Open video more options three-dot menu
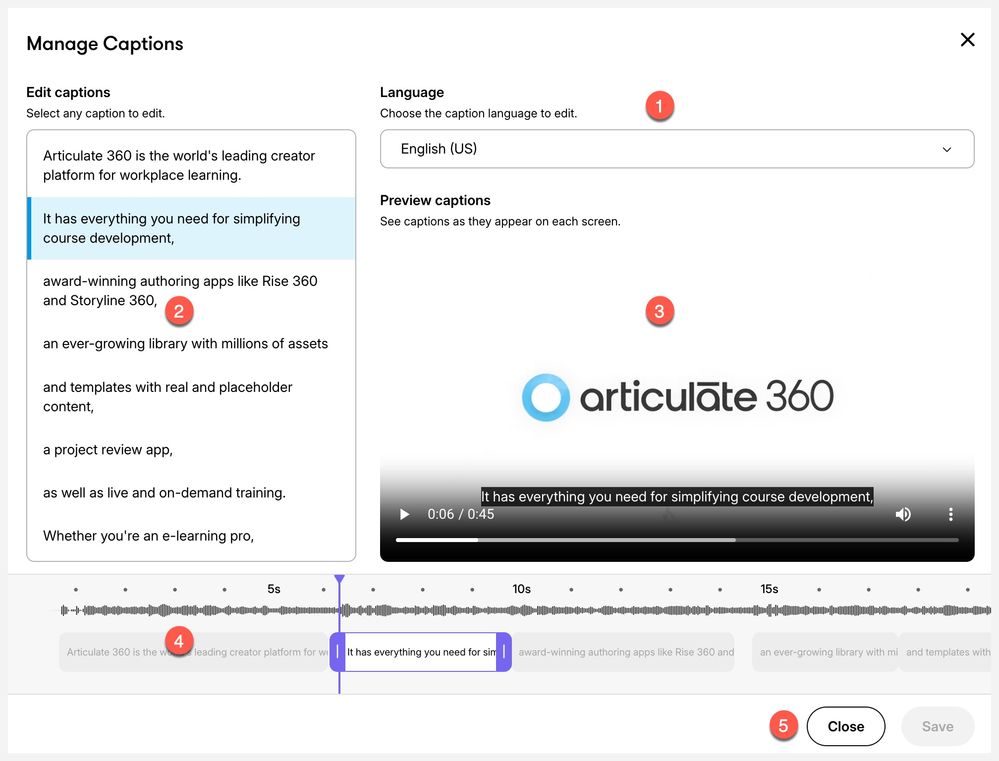The width and height of the screenshot is (999, 761). coord(951,514)
